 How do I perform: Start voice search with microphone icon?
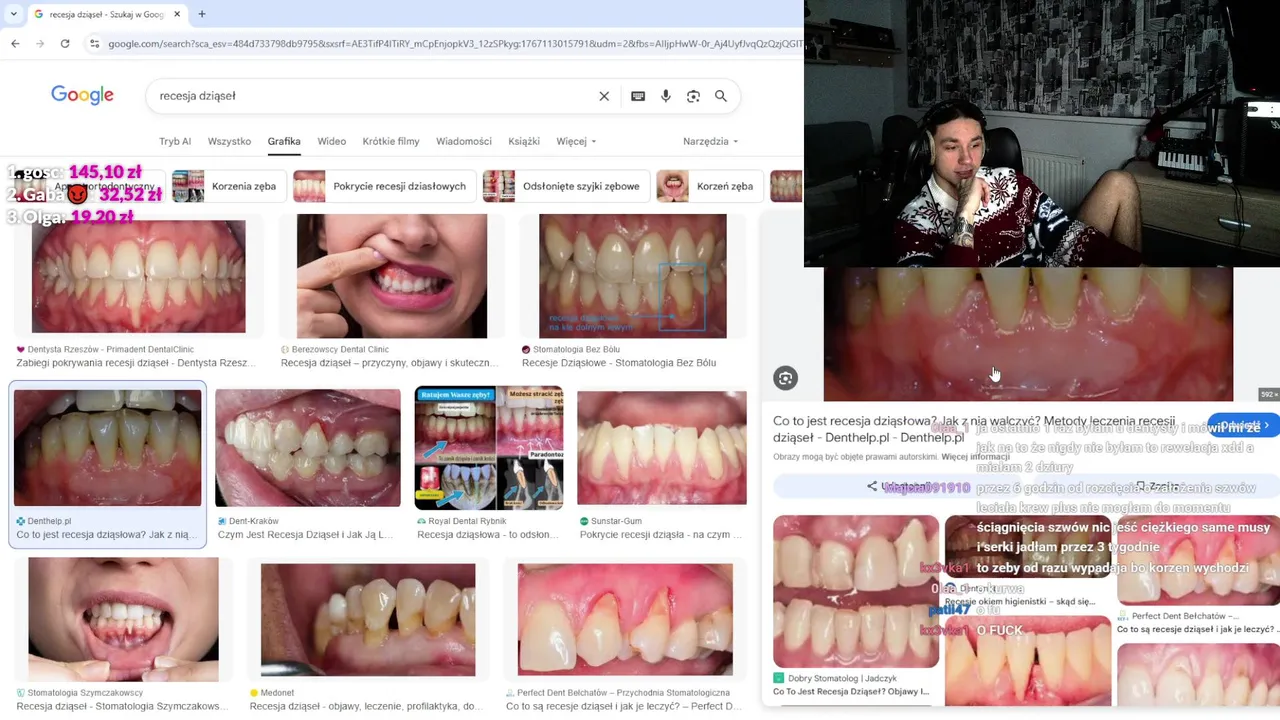coord(666,96)
